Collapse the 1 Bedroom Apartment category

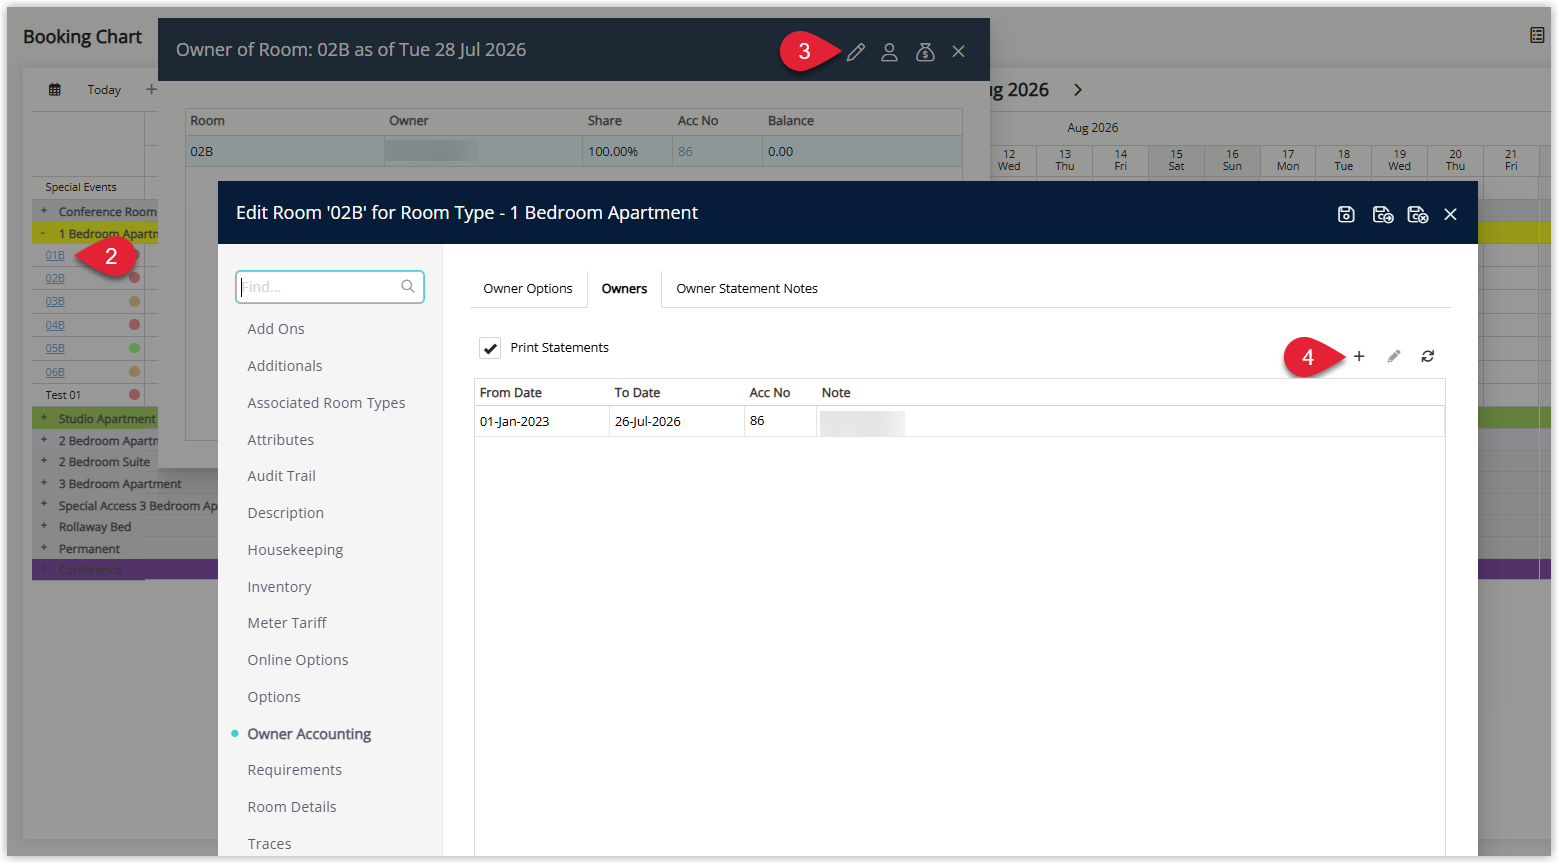[x=43, y=233]
